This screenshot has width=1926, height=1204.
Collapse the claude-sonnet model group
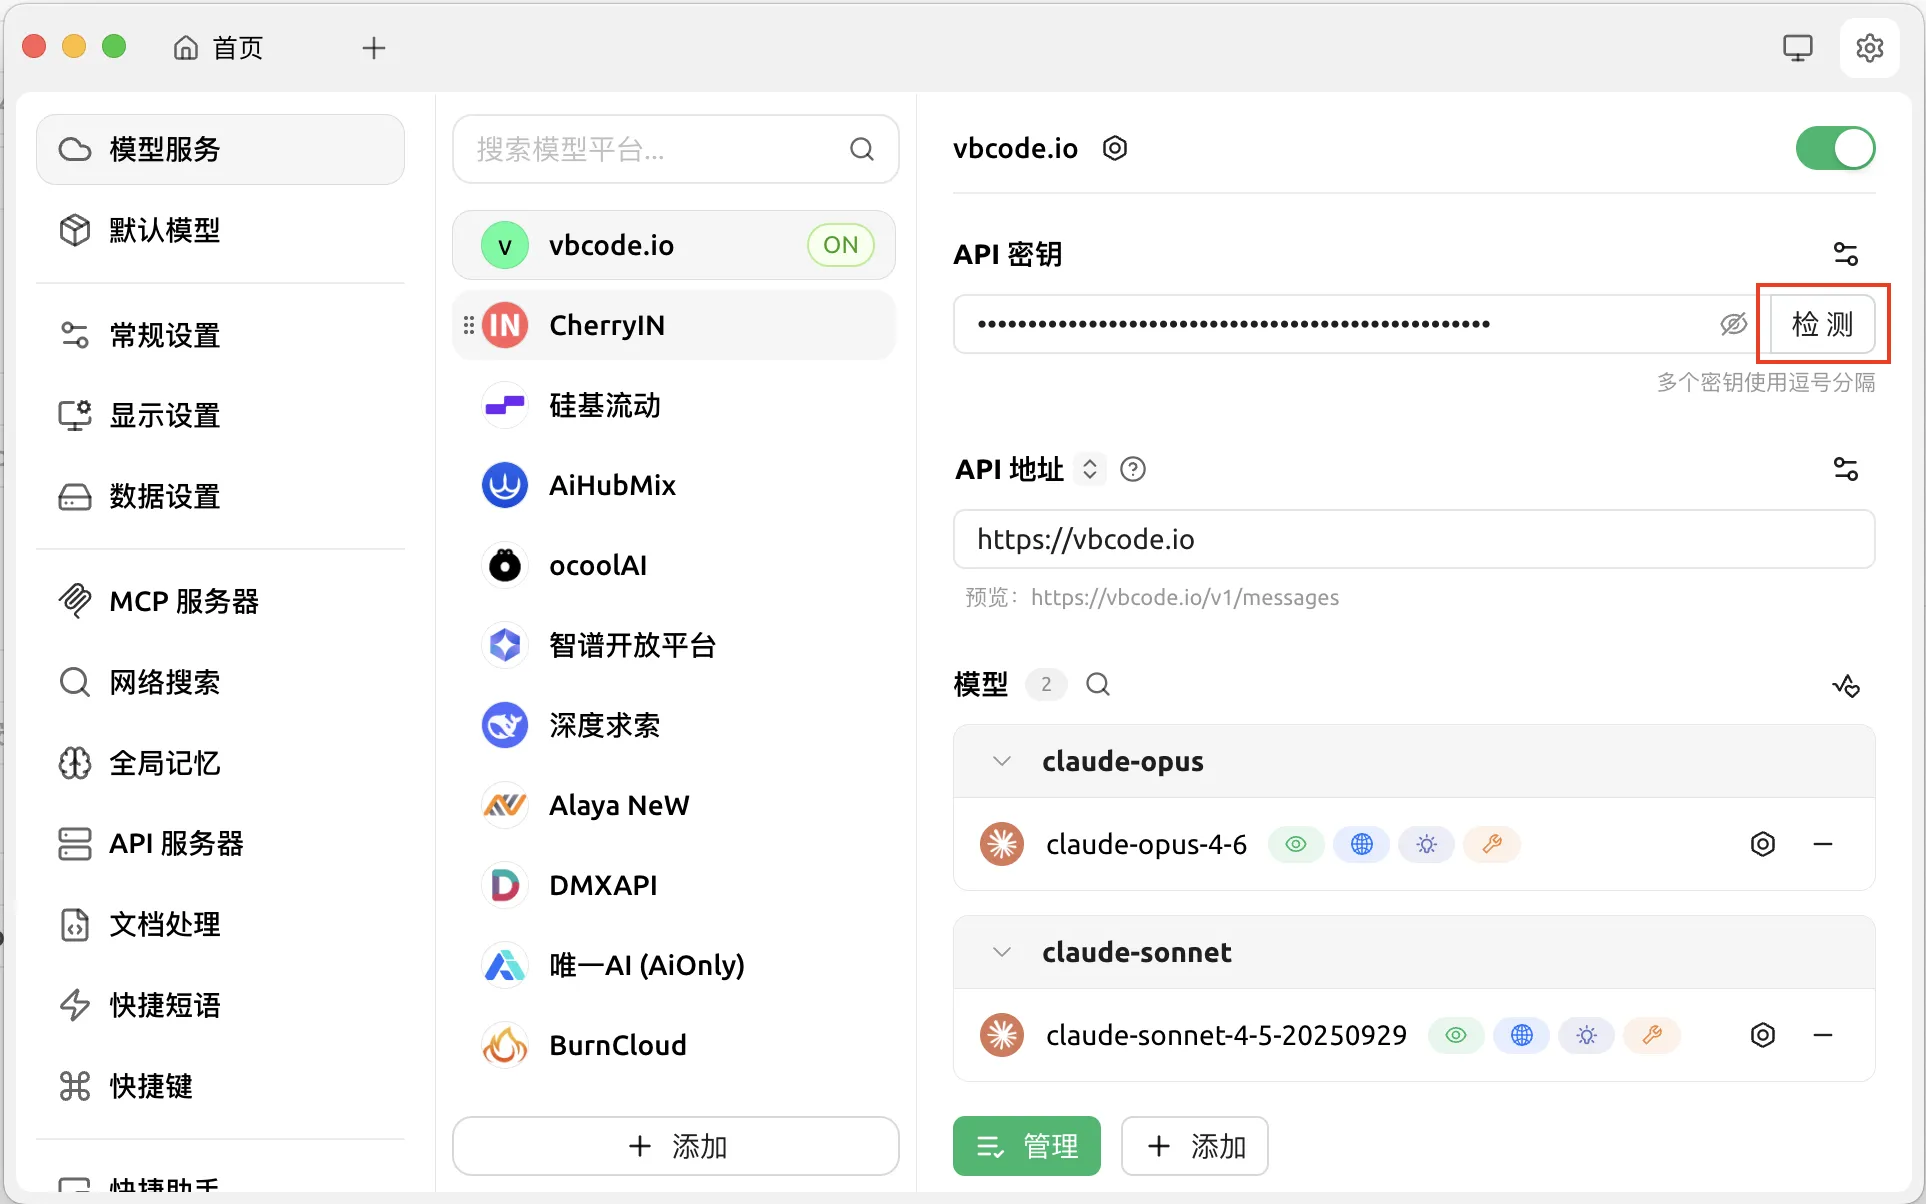1001,952
